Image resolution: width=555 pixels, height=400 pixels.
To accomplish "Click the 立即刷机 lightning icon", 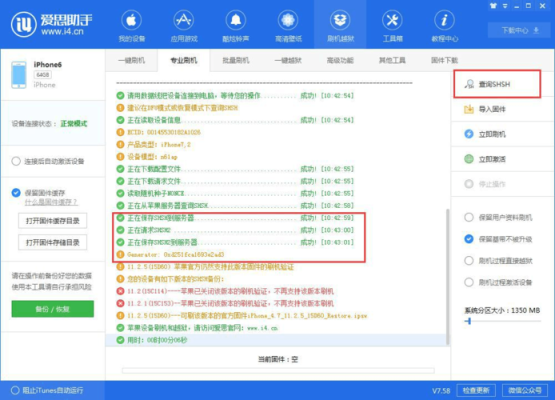I will [x=469, y=134].
